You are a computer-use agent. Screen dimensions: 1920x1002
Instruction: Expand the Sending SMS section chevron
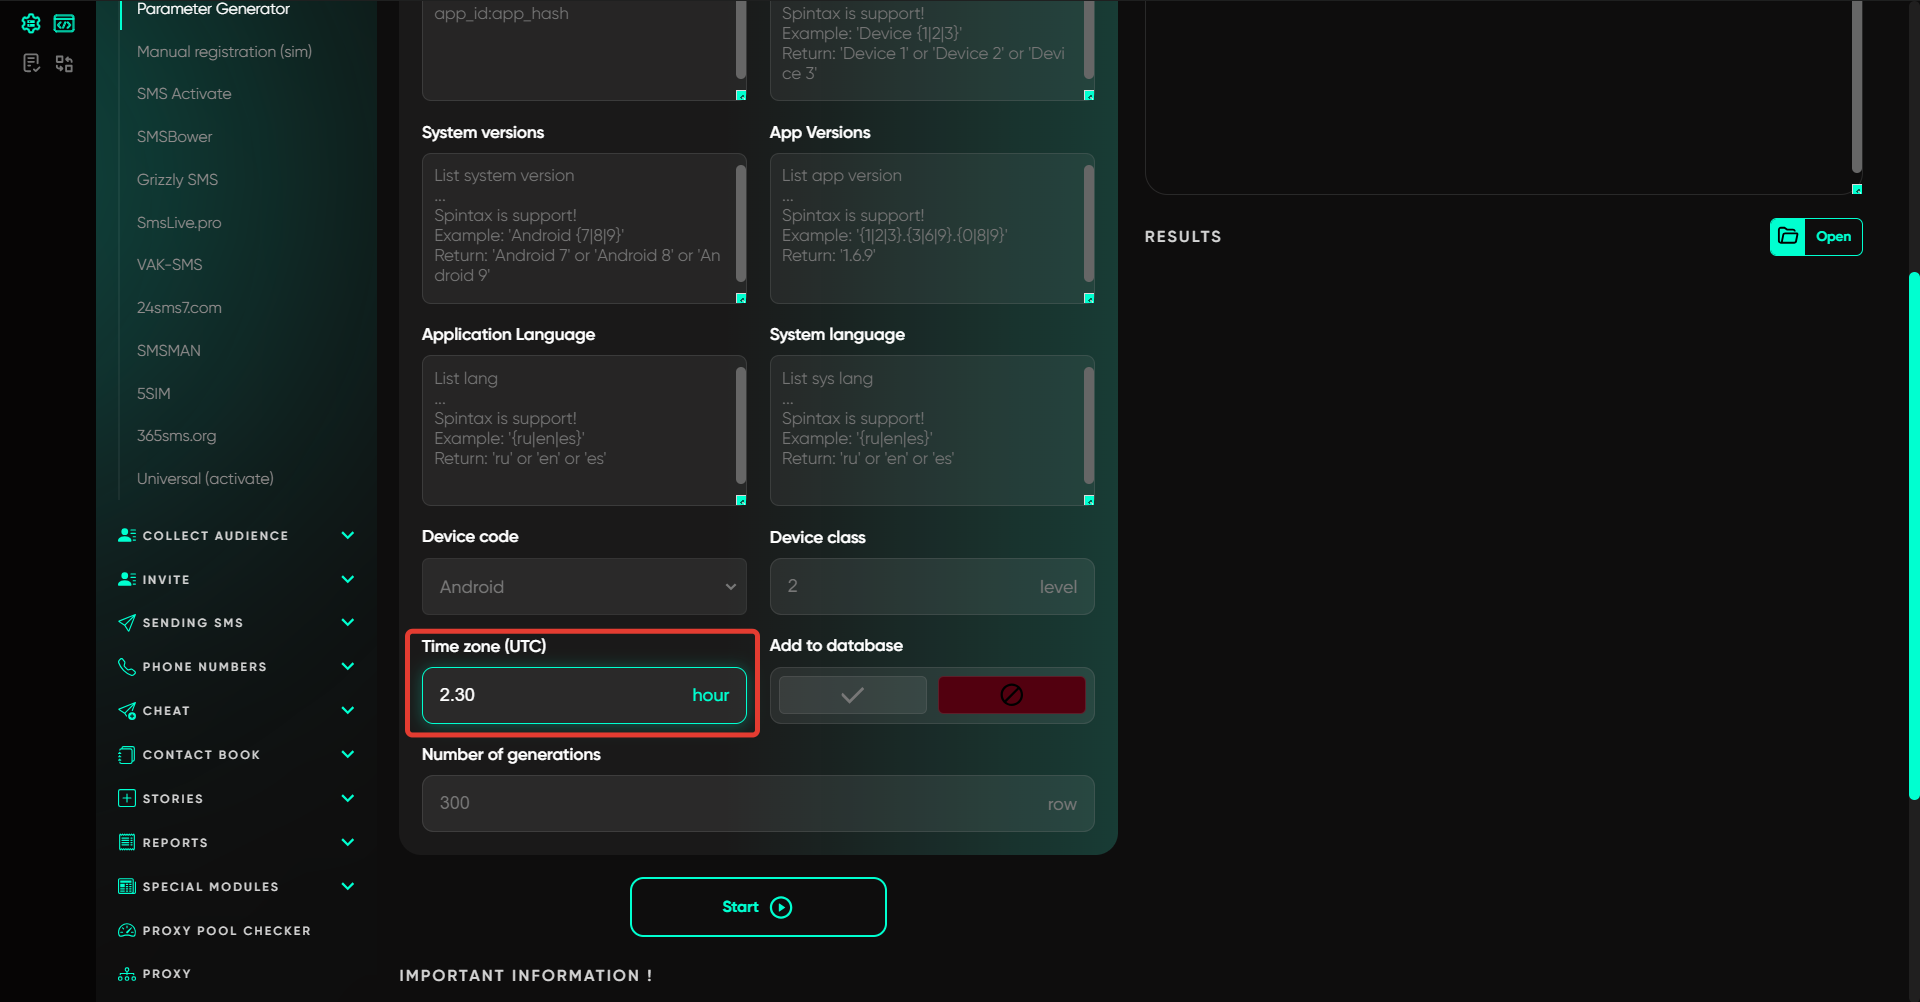(347, 623)
